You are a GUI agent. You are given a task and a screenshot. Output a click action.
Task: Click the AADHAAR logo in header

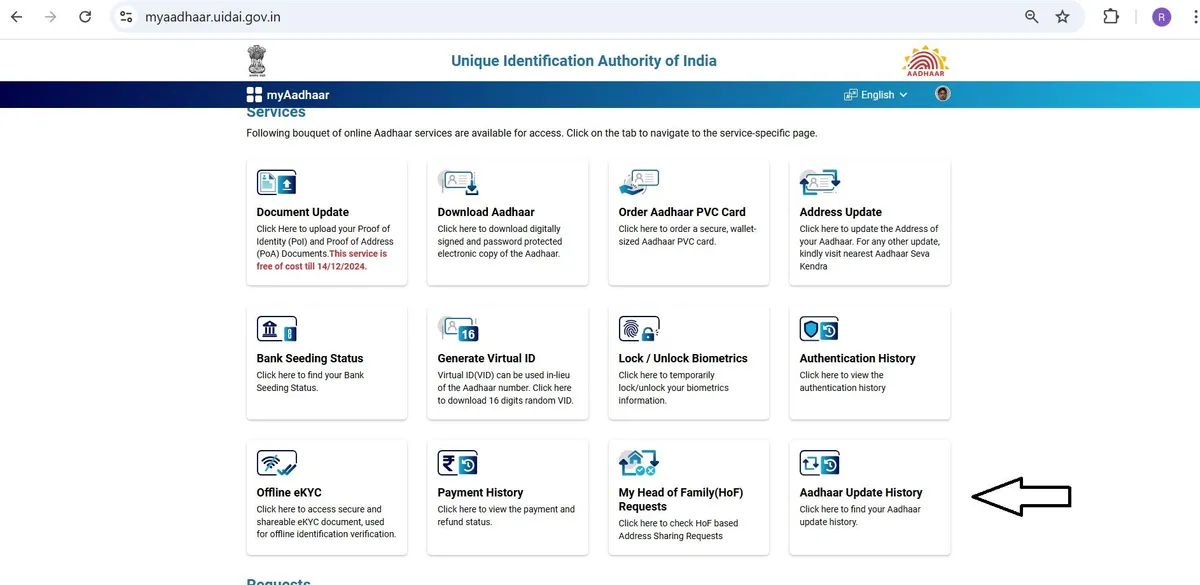pos(925,62)
